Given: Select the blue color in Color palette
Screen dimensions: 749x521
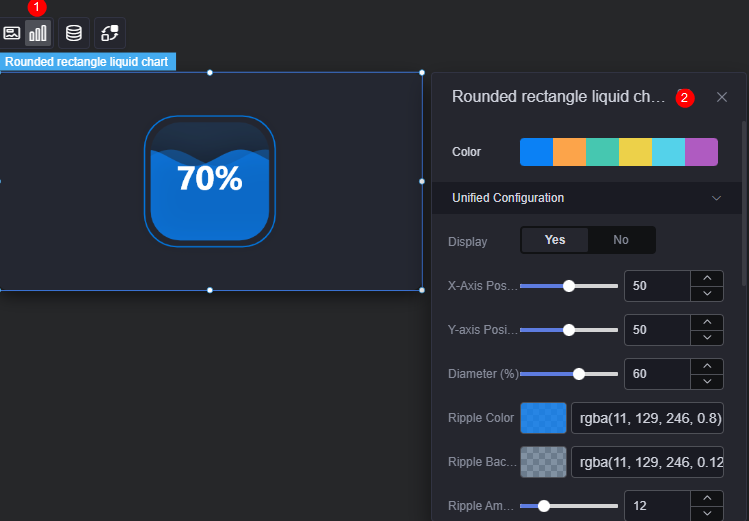Looking at the screenshot, I should pyautogui.click(x=536, y=152).
